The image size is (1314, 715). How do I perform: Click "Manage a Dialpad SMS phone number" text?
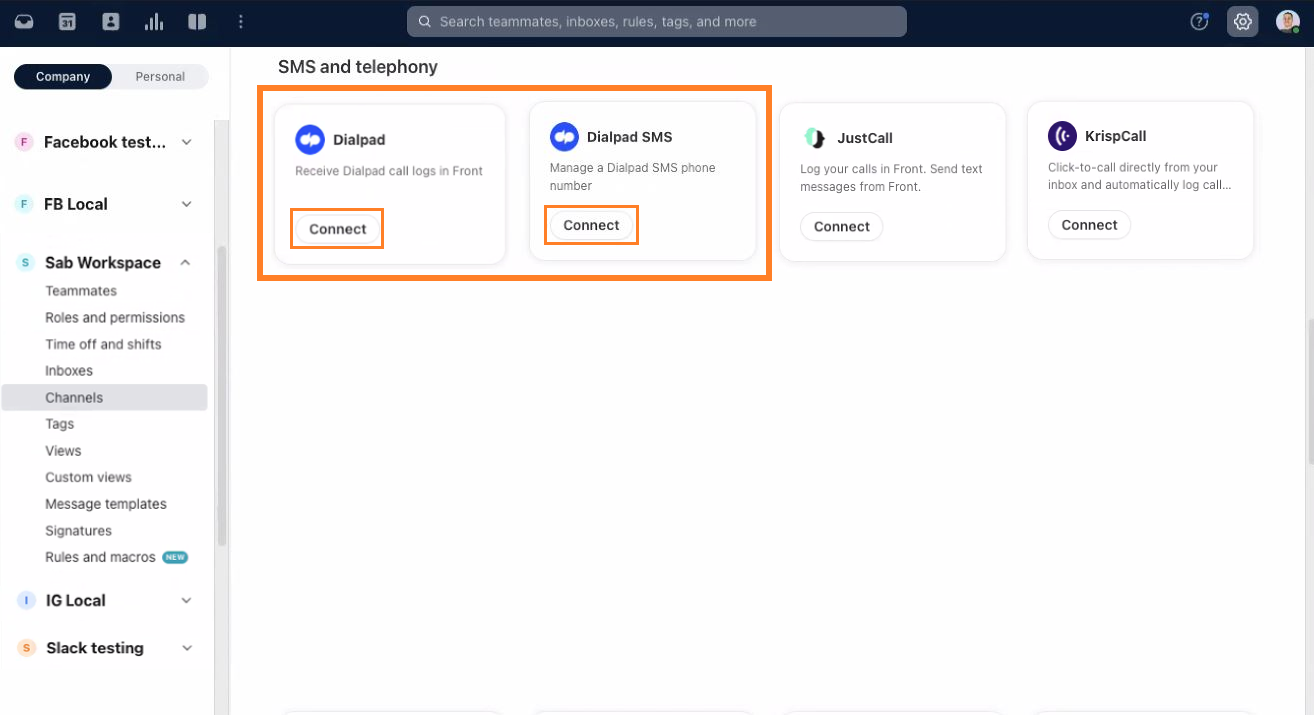[x=633, y=177]
